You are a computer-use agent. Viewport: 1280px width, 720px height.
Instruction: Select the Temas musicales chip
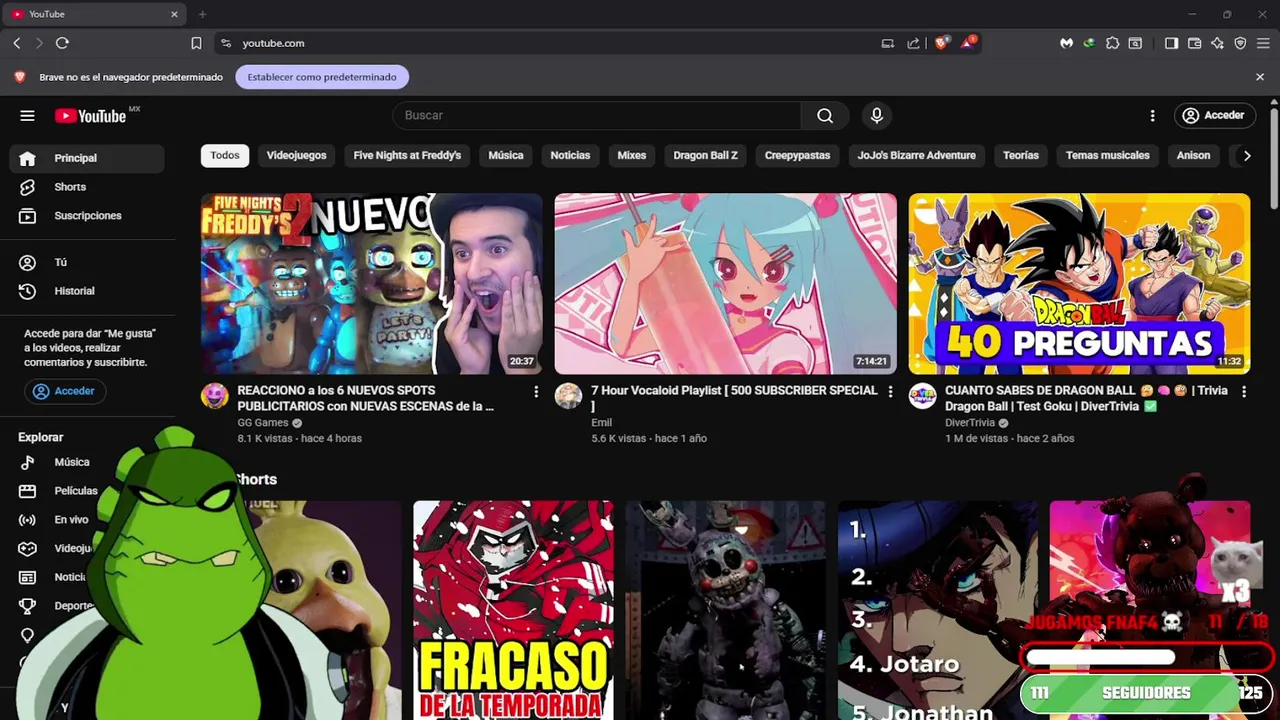1107,155
